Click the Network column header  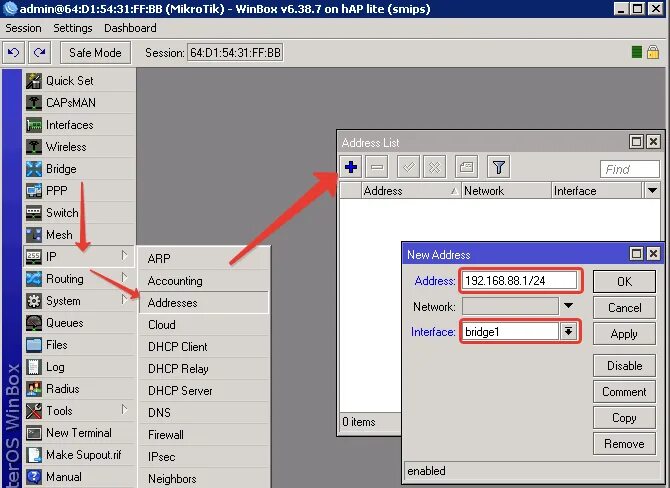506,191
